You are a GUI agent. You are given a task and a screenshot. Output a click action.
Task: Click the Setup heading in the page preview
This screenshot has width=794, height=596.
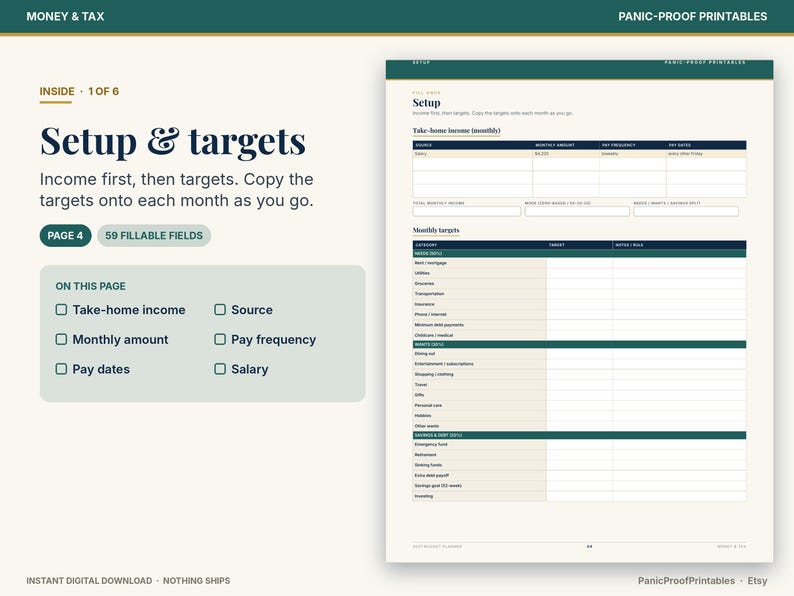coord(426,103)
